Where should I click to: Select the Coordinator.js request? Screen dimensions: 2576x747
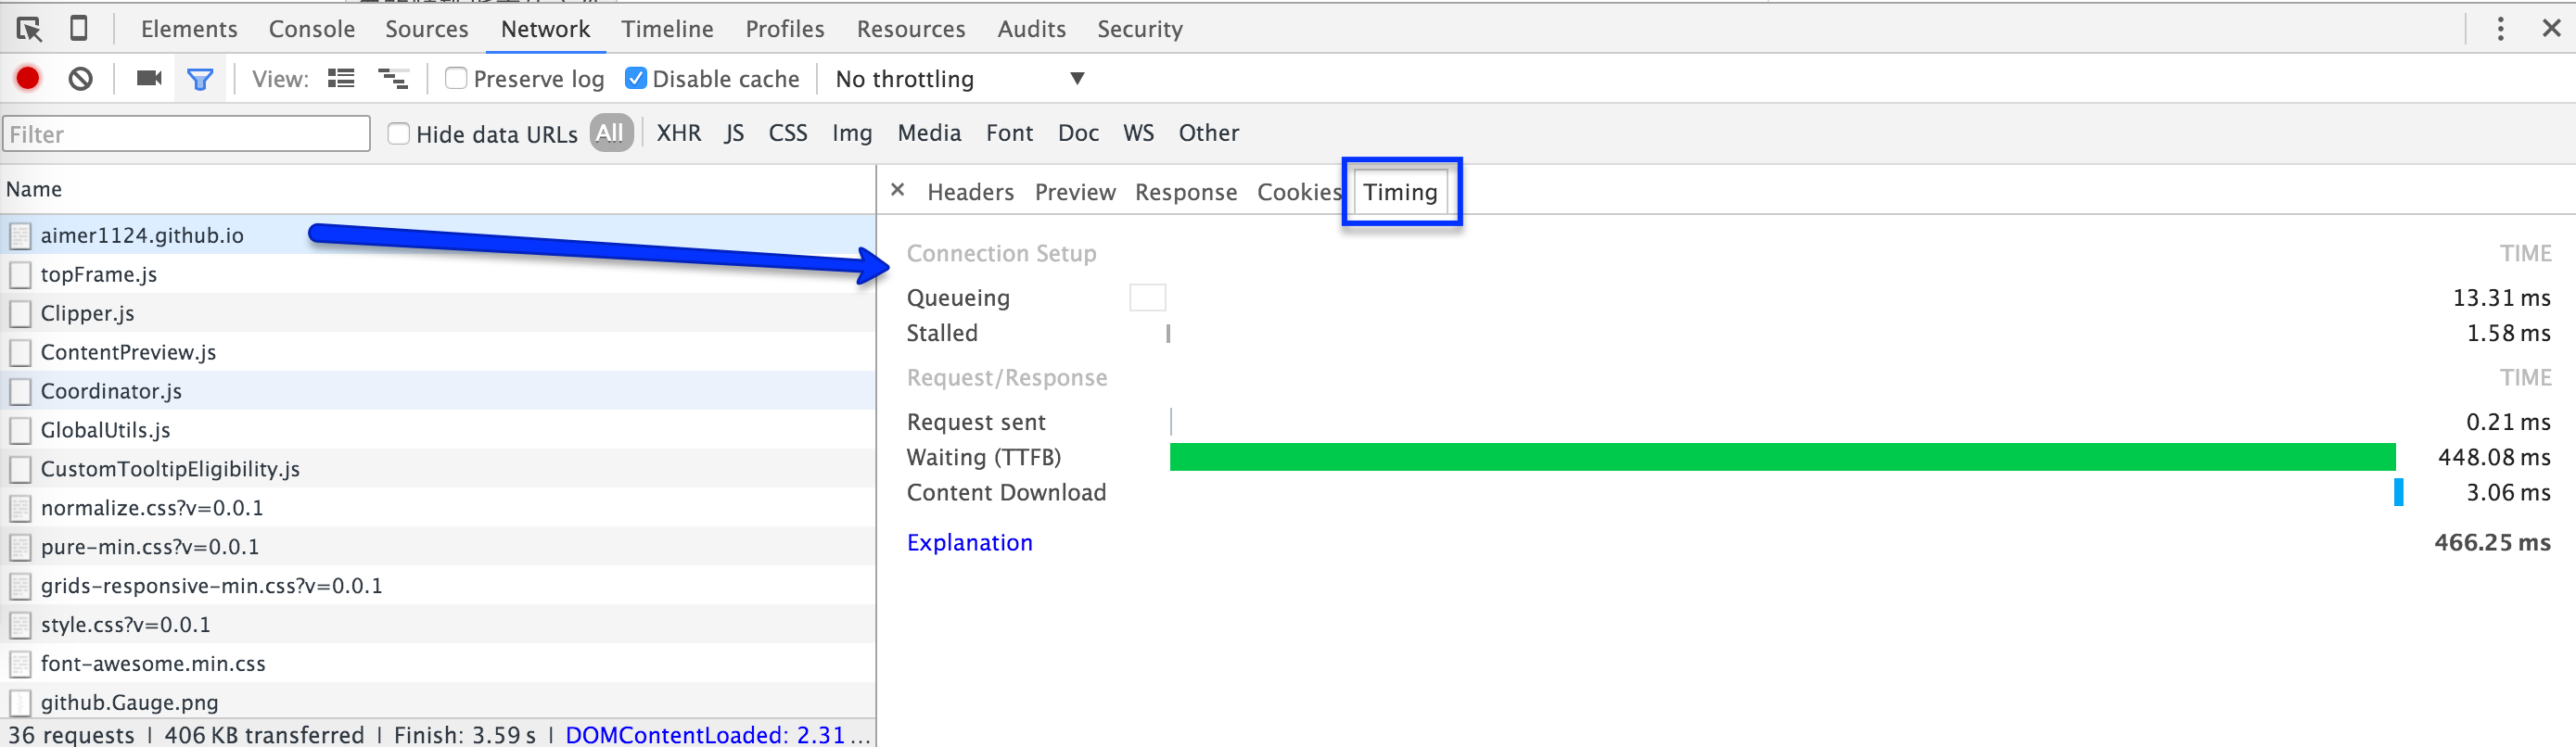(x=111, y=391)
